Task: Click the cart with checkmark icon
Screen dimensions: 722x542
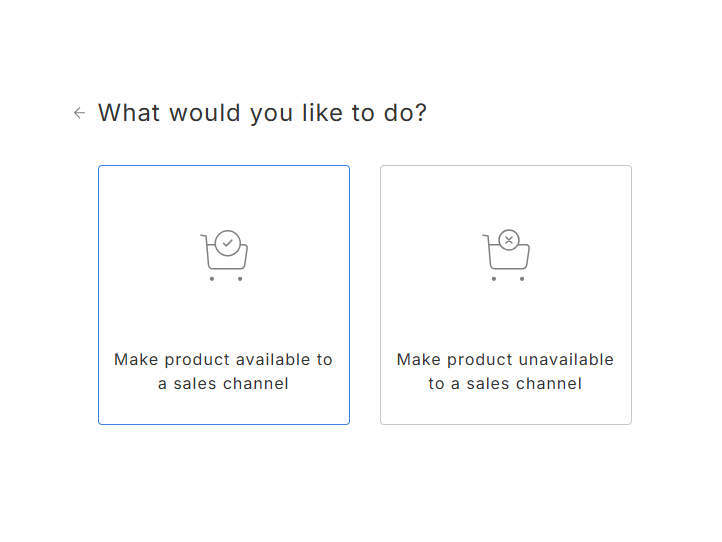Action: point(224,256)
